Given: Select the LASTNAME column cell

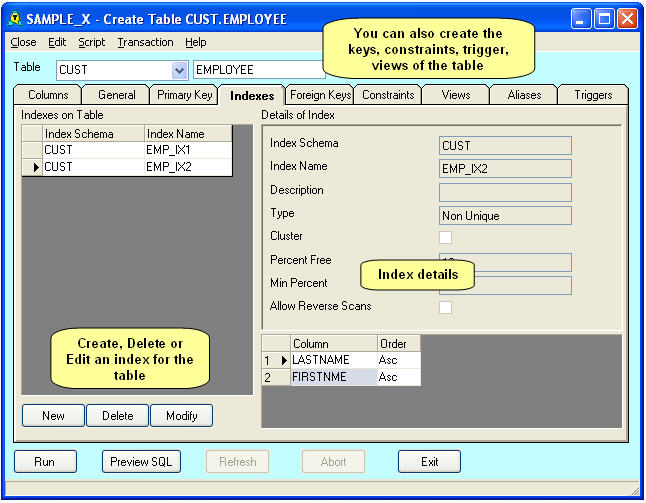Looking at the screenshot, I should [334, 360].
